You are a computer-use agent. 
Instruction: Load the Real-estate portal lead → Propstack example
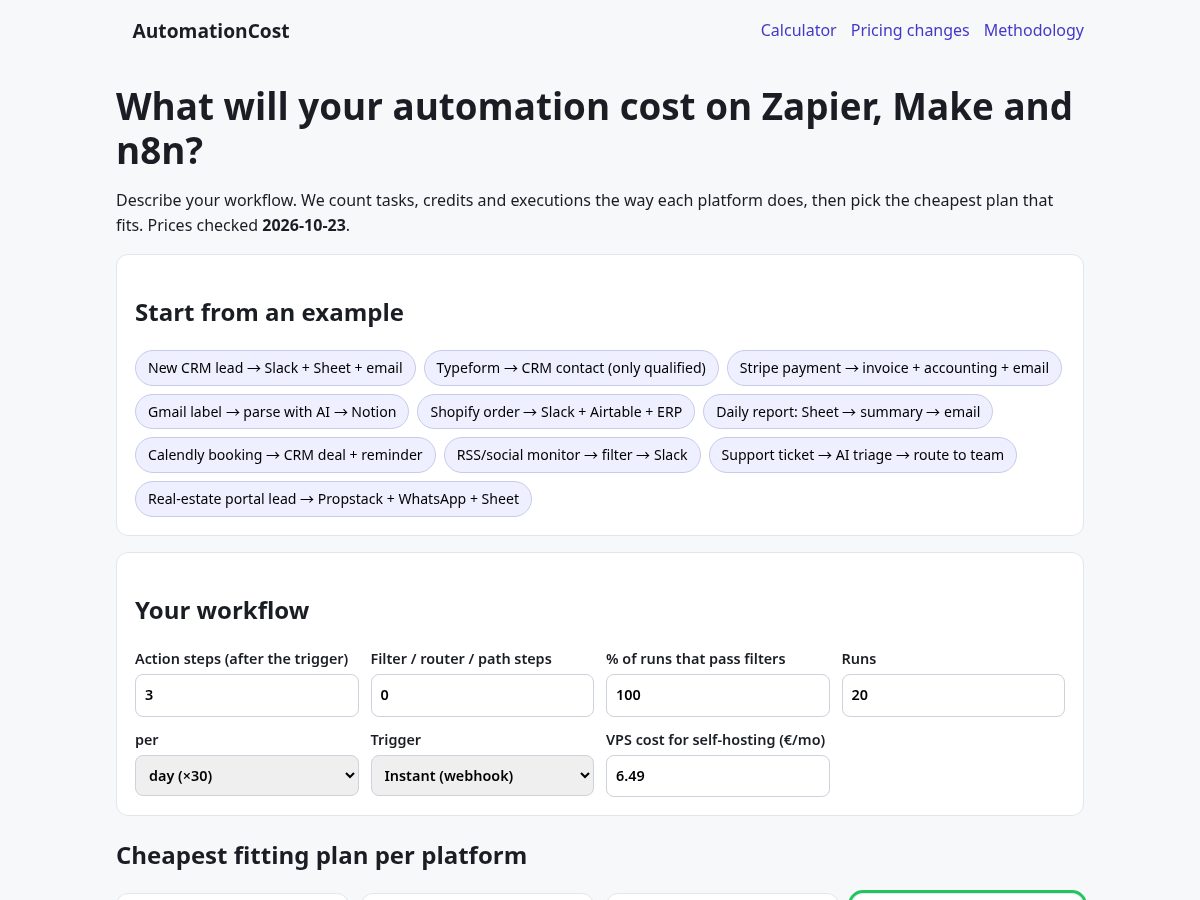click(333, 499)
